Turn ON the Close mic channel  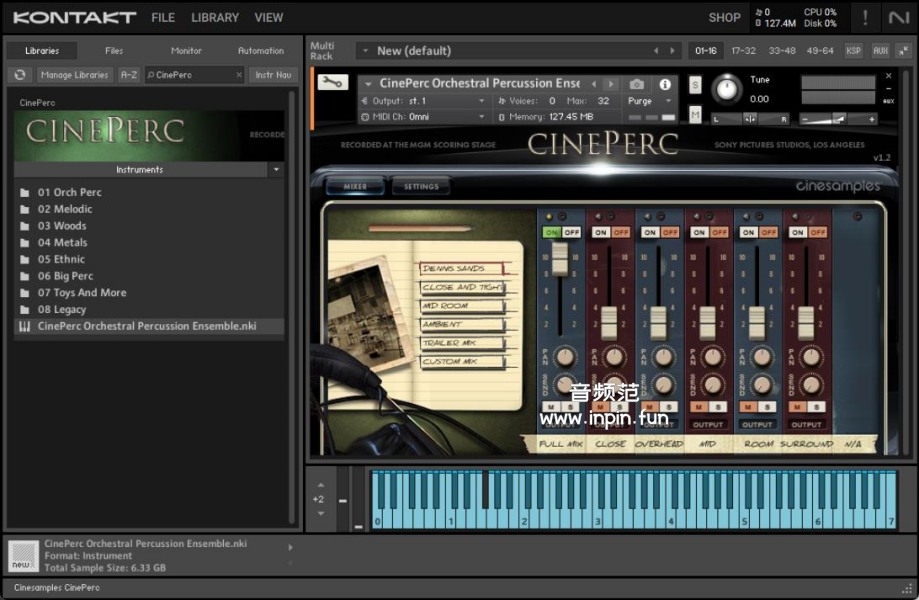(600, 232)
